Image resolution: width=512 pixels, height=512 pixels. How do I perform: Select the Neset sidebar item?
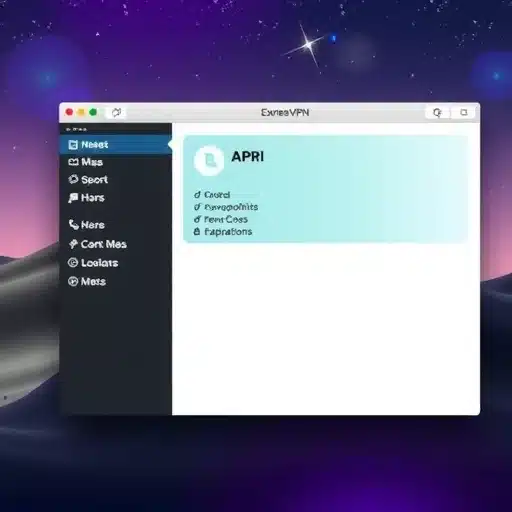pyautogui.click(x=115, y=145)
